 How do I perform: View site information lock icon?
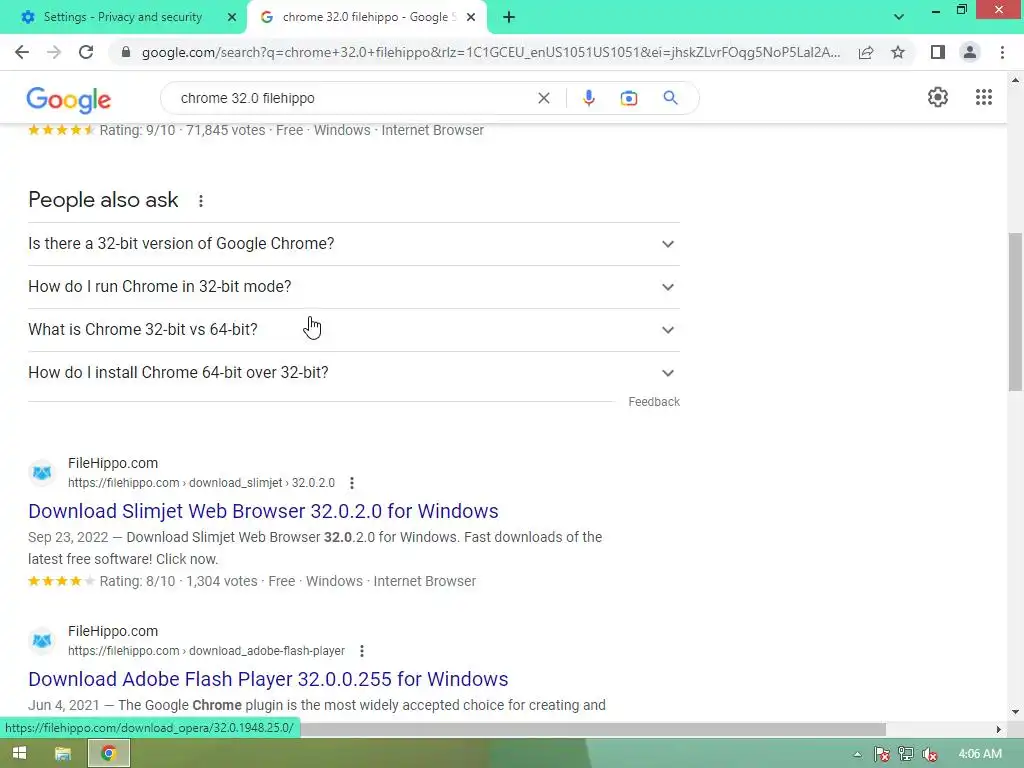point(126,52)
